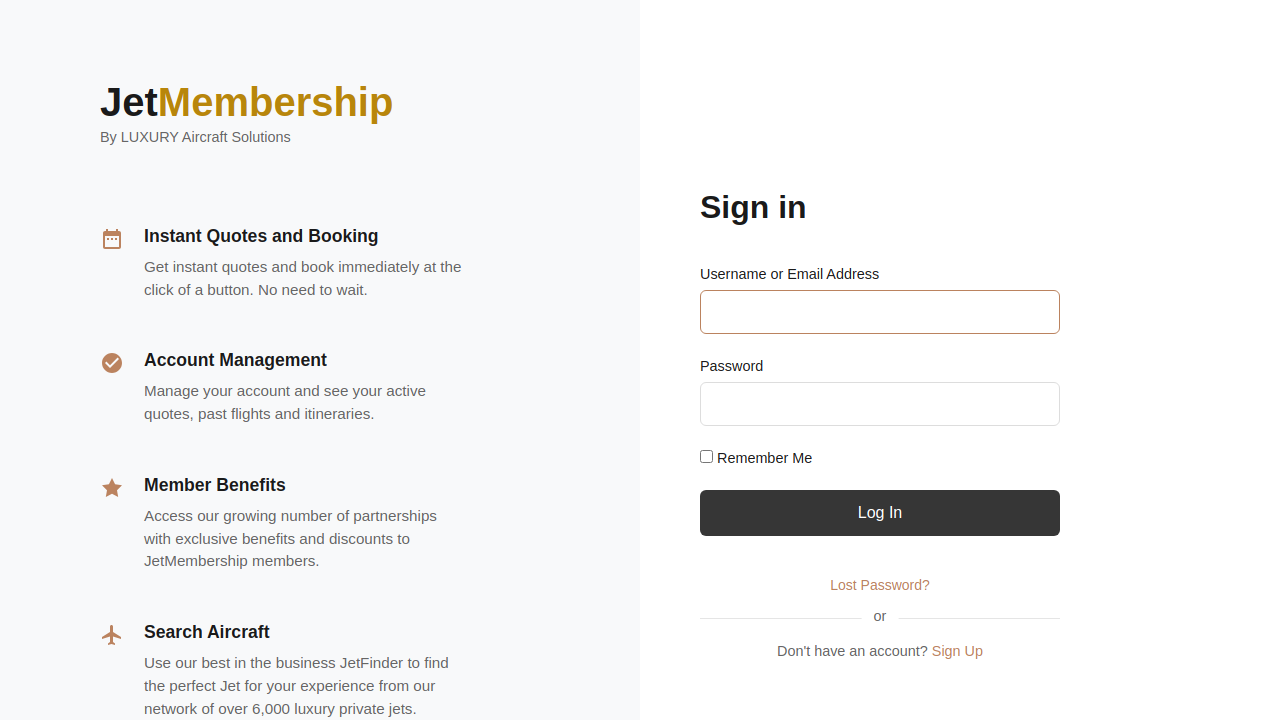Click the Password field label

point(731,366)
